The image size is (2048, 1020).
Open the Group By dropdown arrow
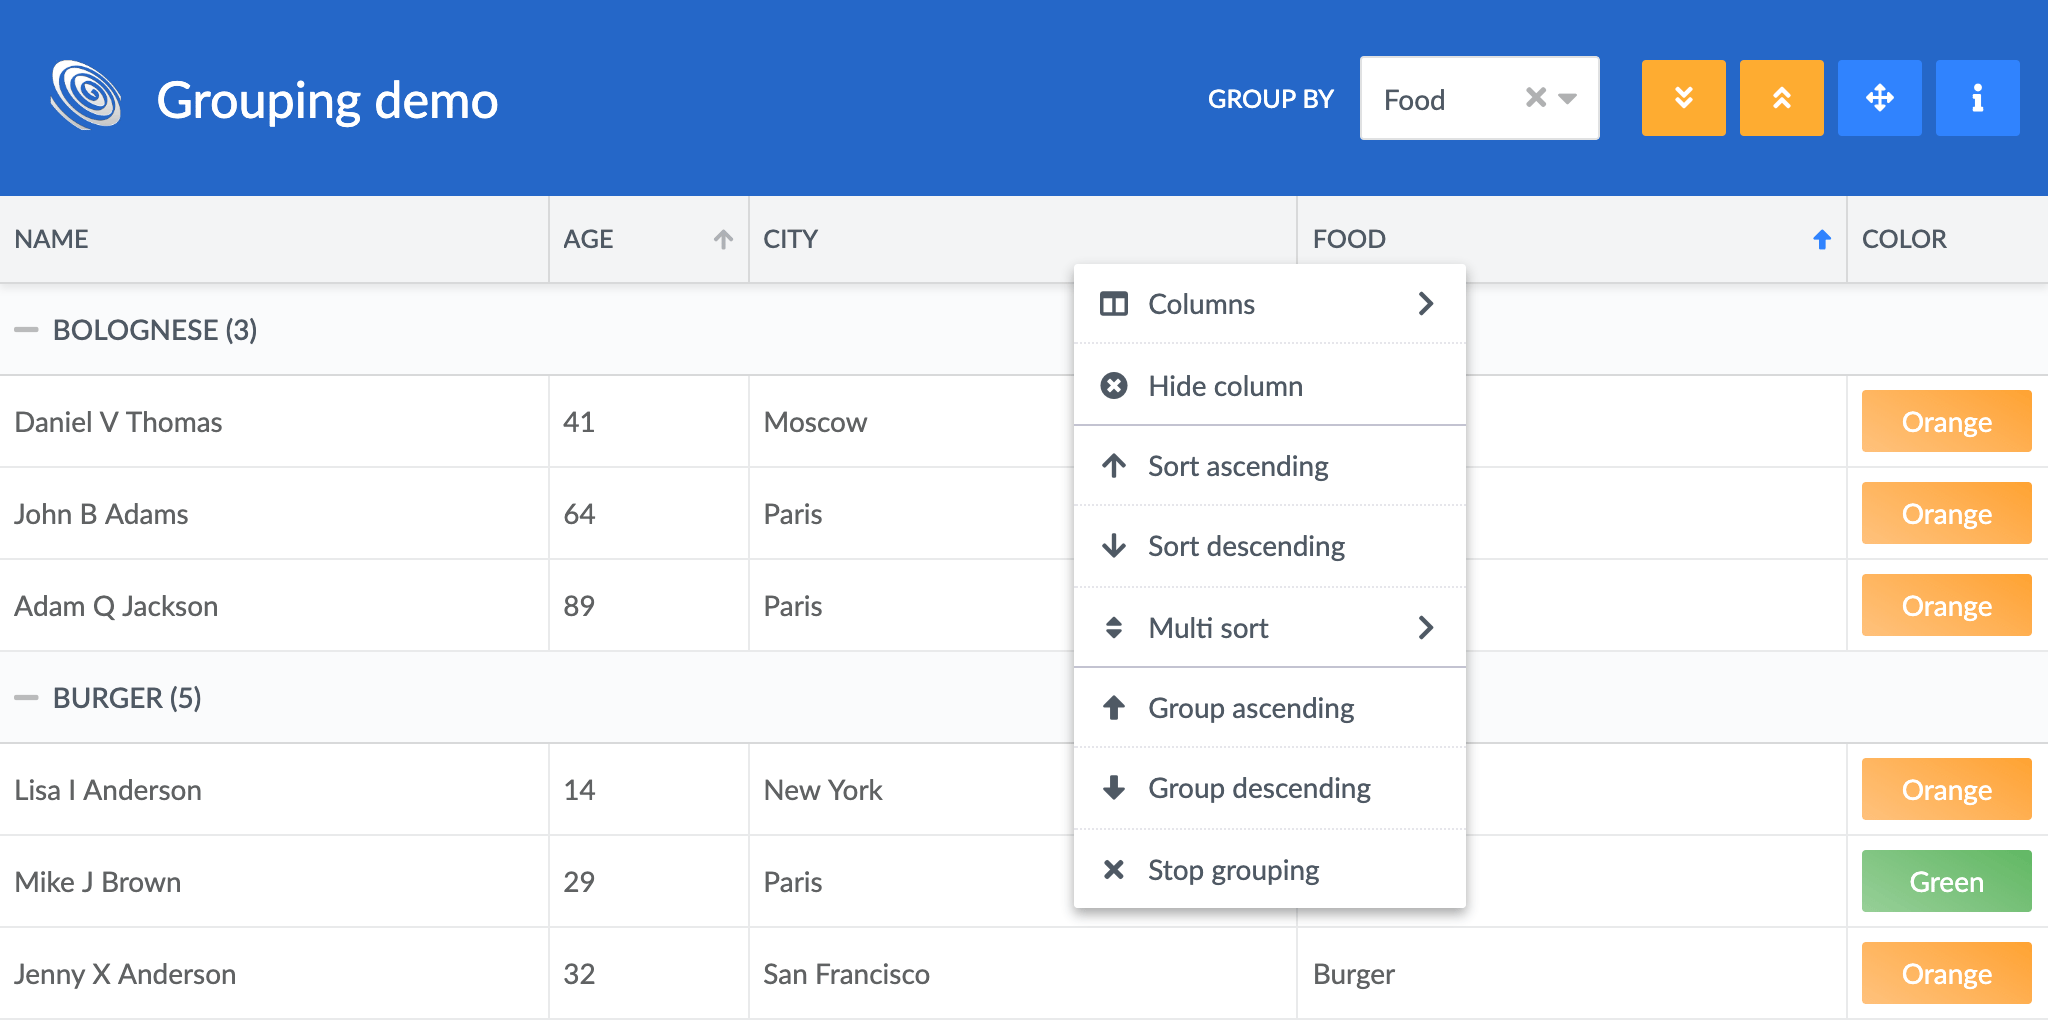1568,98
